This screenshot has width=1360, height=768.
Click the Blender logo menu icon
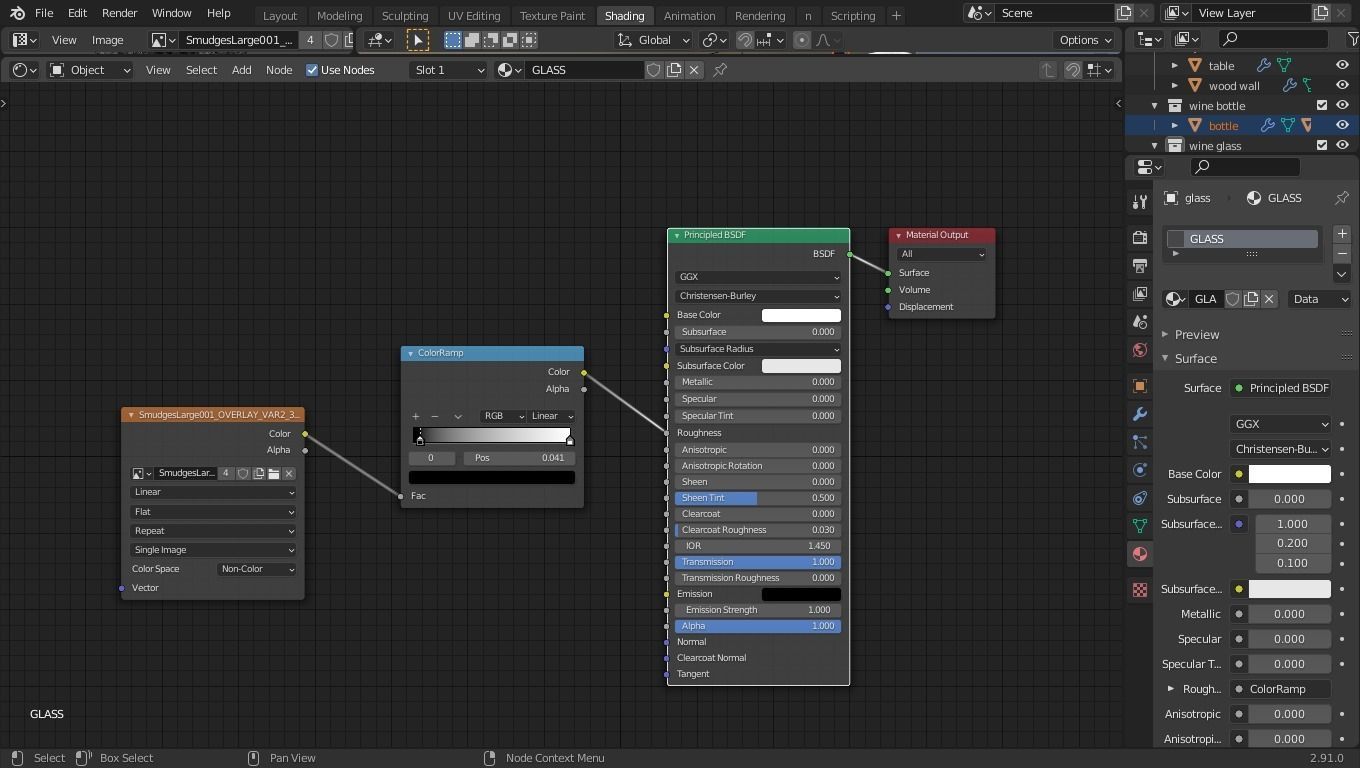pos(15,14)
